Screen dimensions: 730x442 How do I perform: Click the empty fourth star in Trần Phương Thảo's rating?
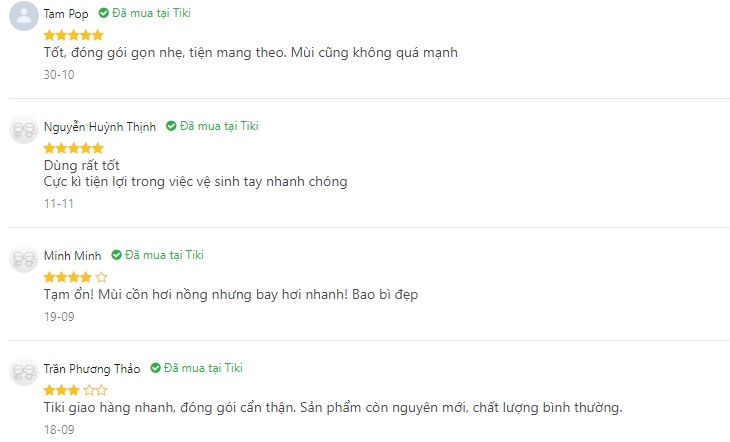pos(89,390)
